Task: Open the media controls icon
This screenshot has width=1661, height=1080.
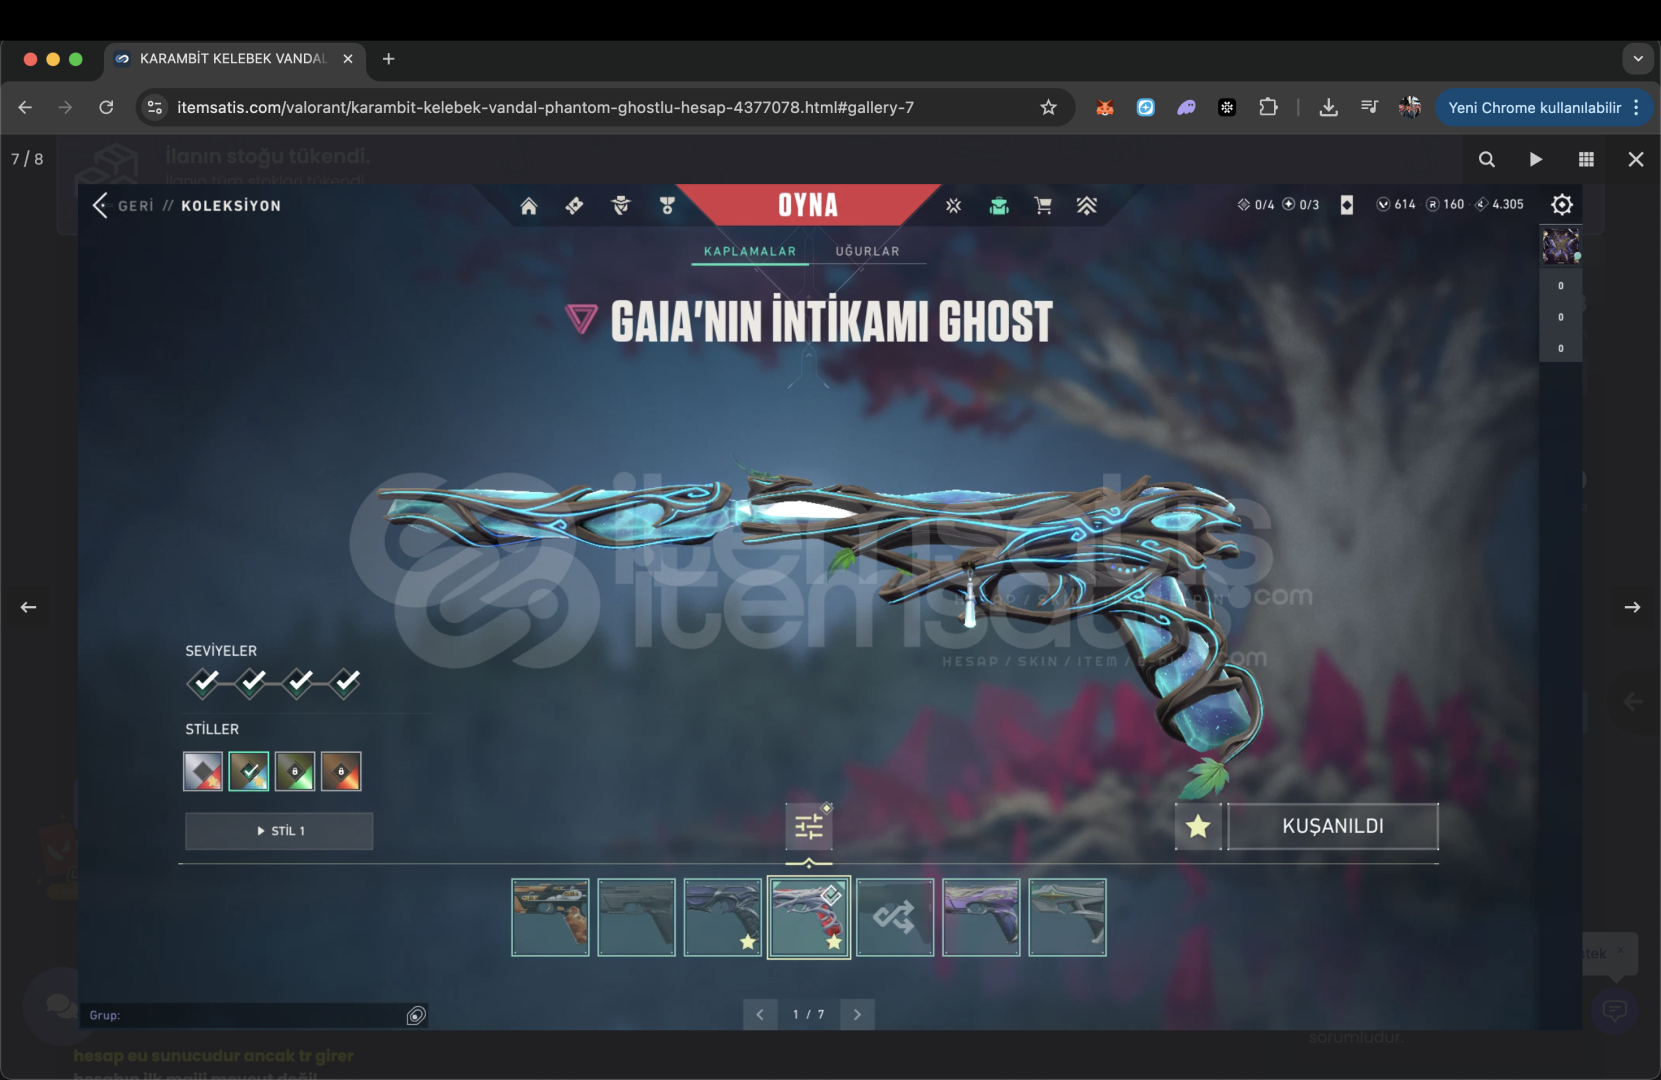Action: tap(1369, 107)
